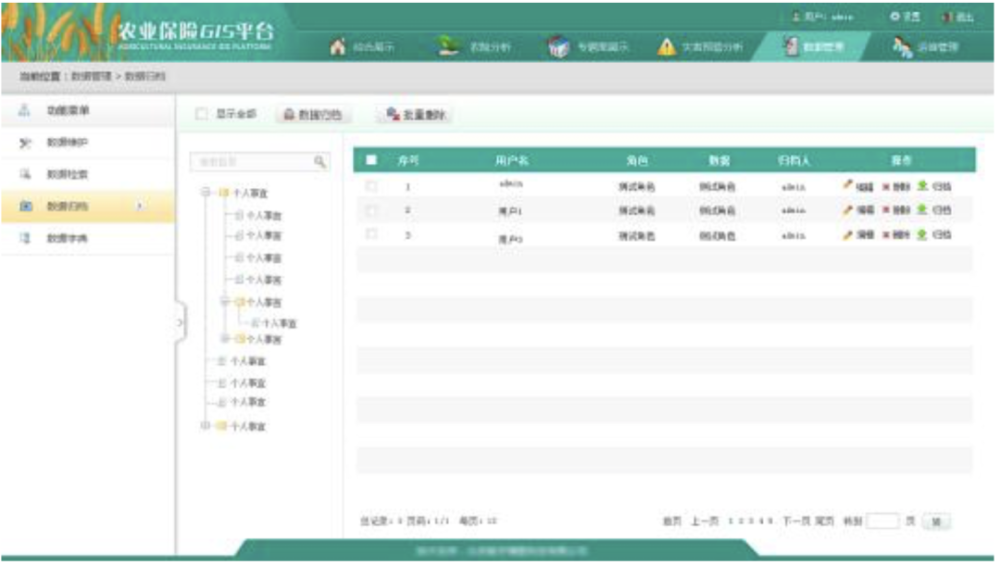The image size is (1000, 565).
Task: Click the red delete X in the 用户3 row
Action: pos(886,235)
